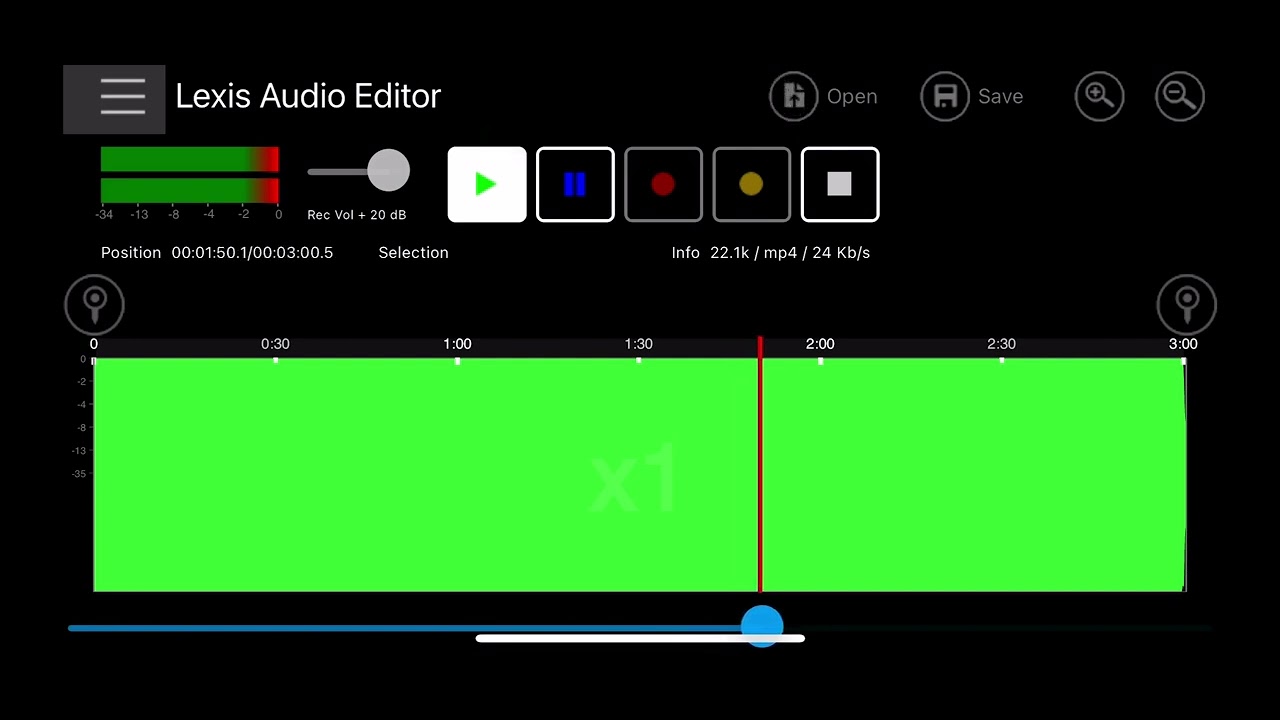Zoom out of the waveform
The width and height of the screenshot is (1280, 720).
1180,97
